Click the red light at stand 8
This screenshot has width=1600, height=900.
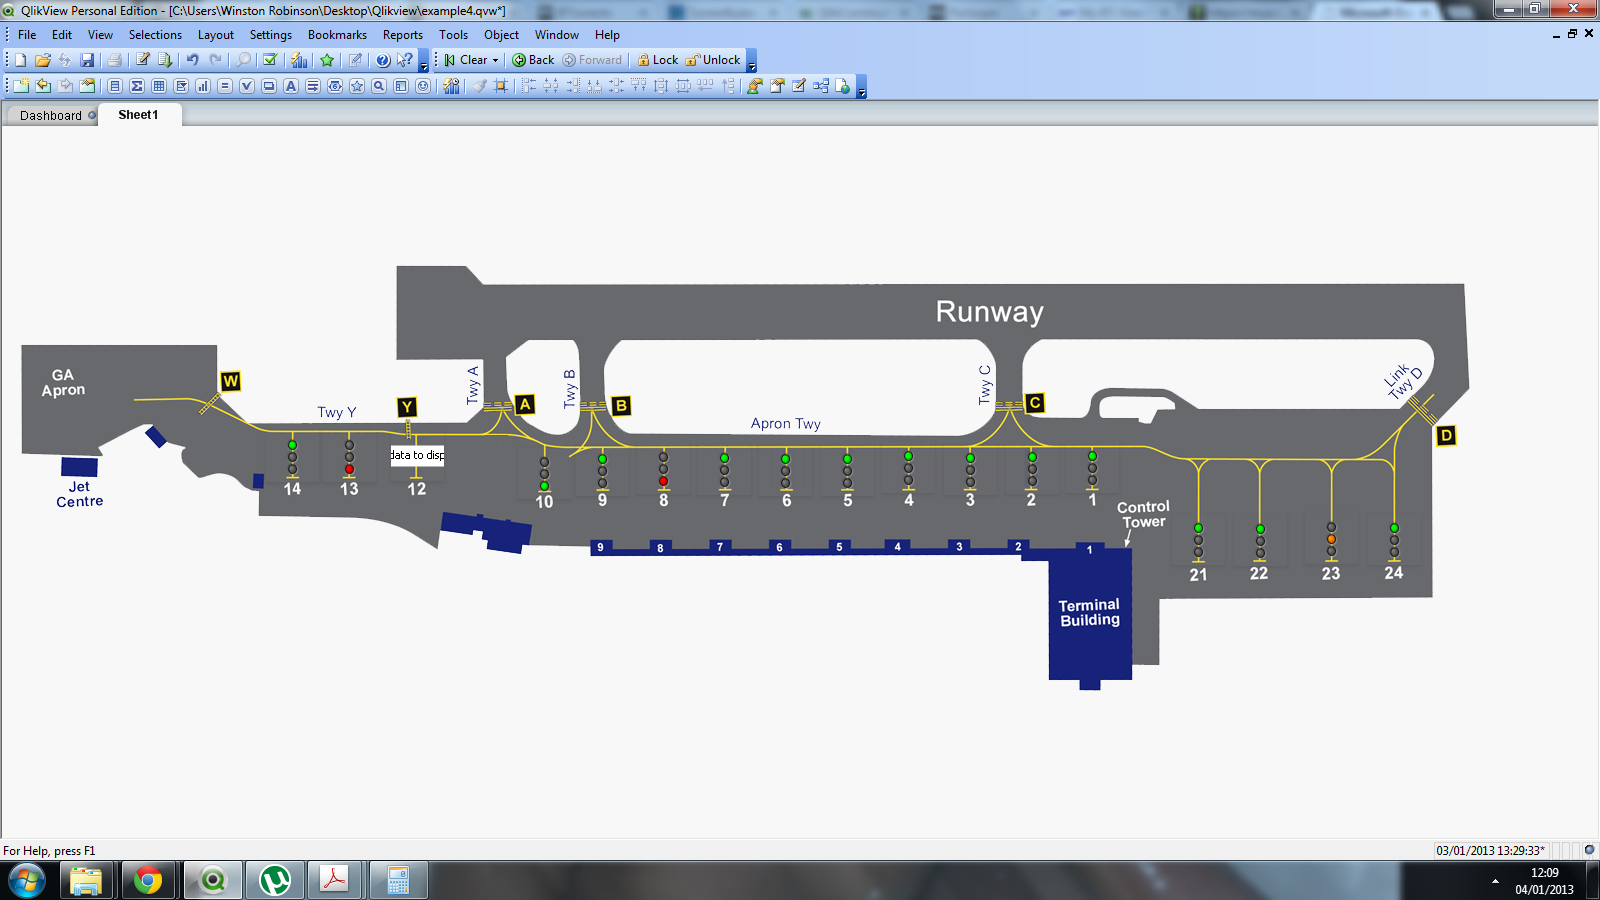click(663, 481)
